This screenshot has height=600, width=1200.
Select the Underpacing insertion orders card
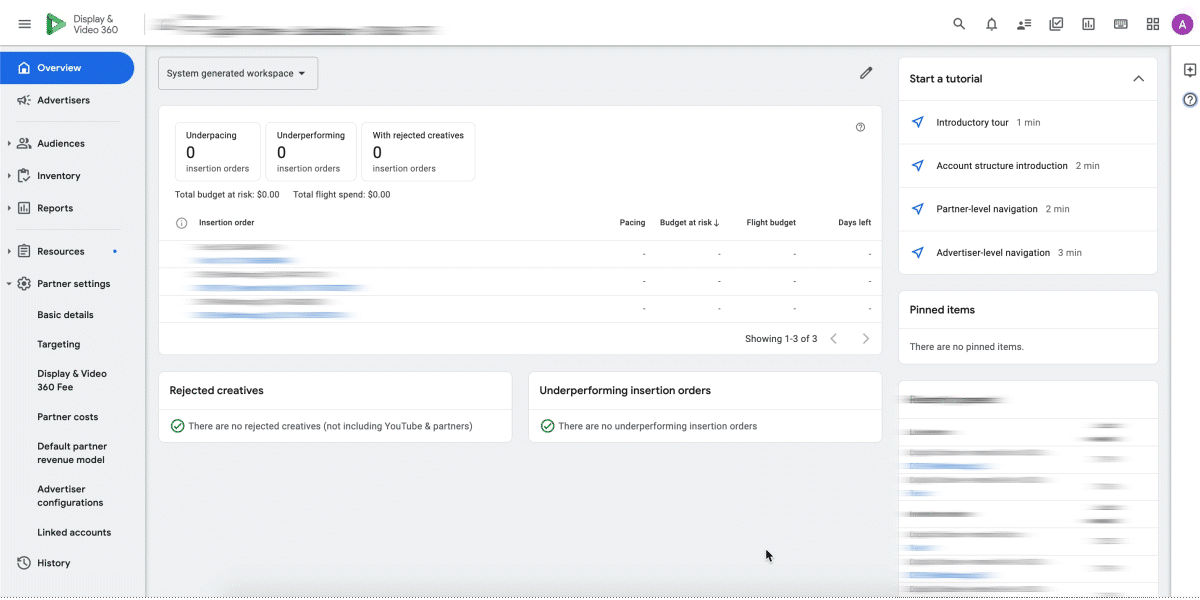coord(217,151)
